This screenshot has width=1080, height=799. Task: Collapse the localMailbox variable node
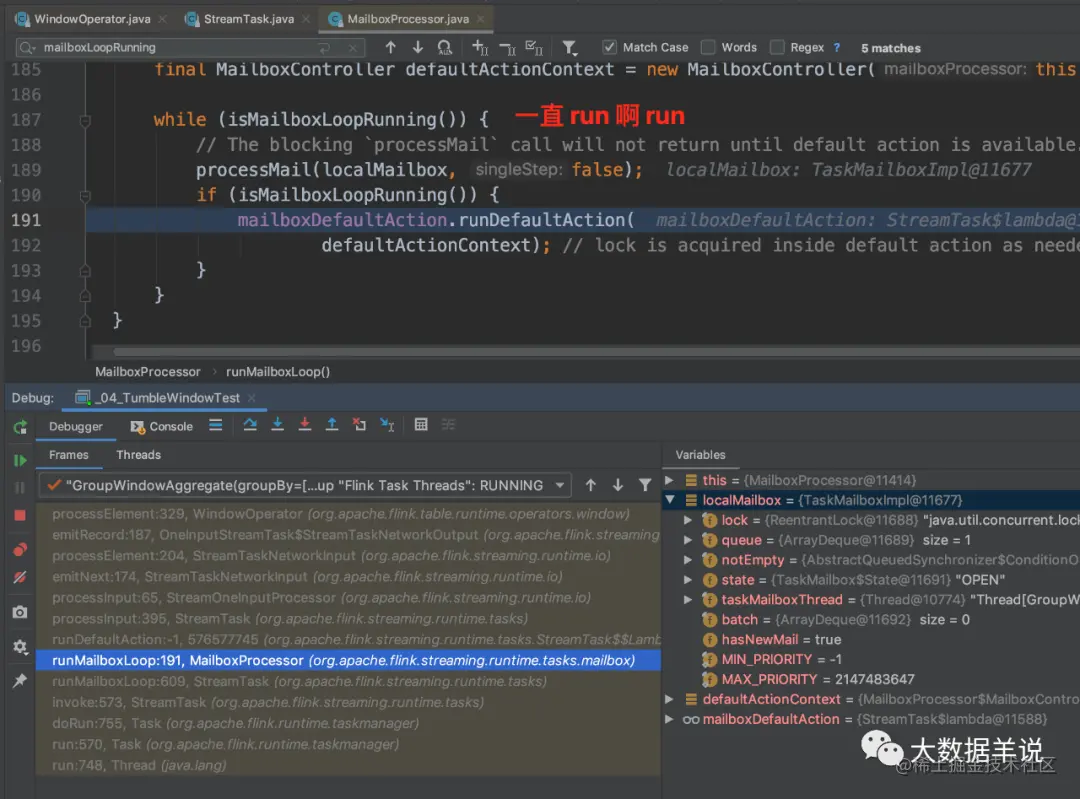pos(669,499)
